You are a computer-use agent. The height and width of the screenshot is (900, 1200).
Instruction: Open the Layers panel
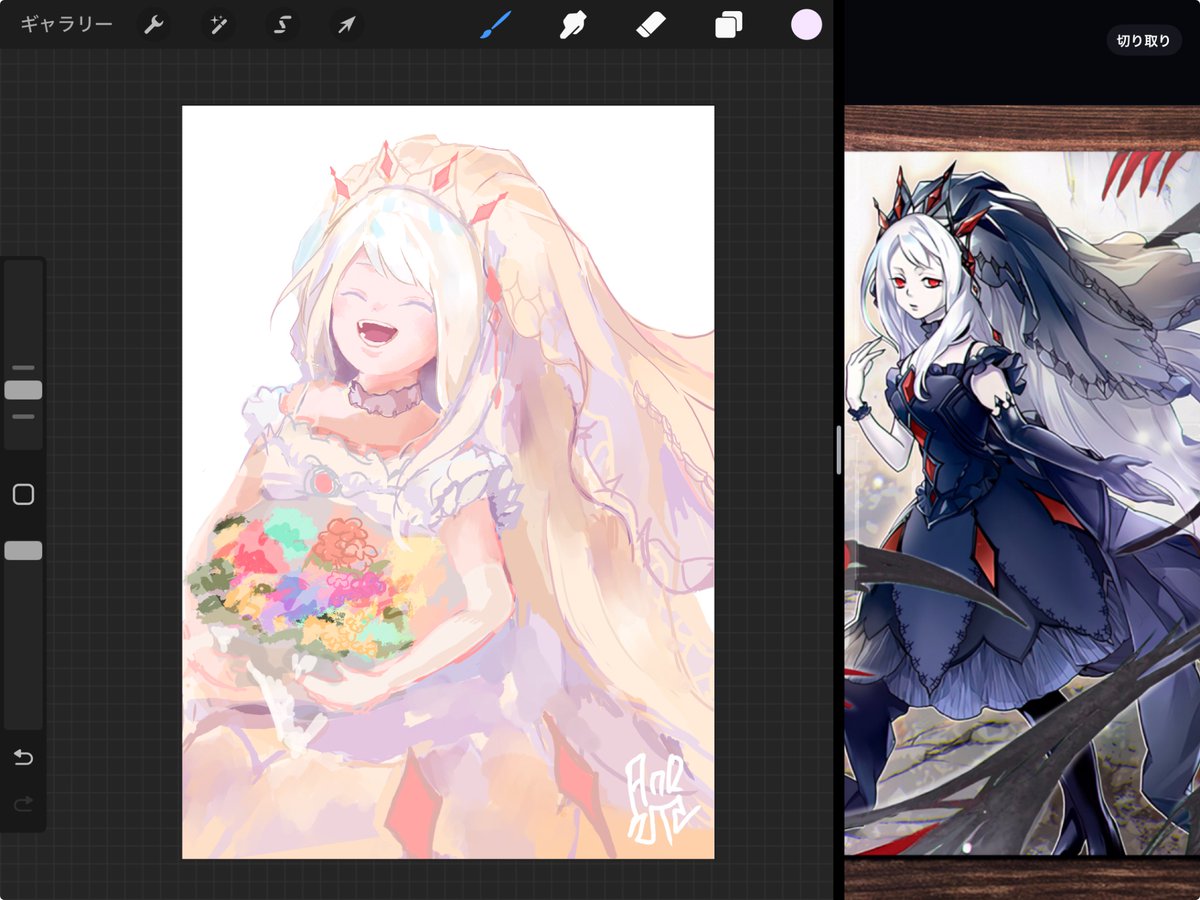(x=729, y=25)
